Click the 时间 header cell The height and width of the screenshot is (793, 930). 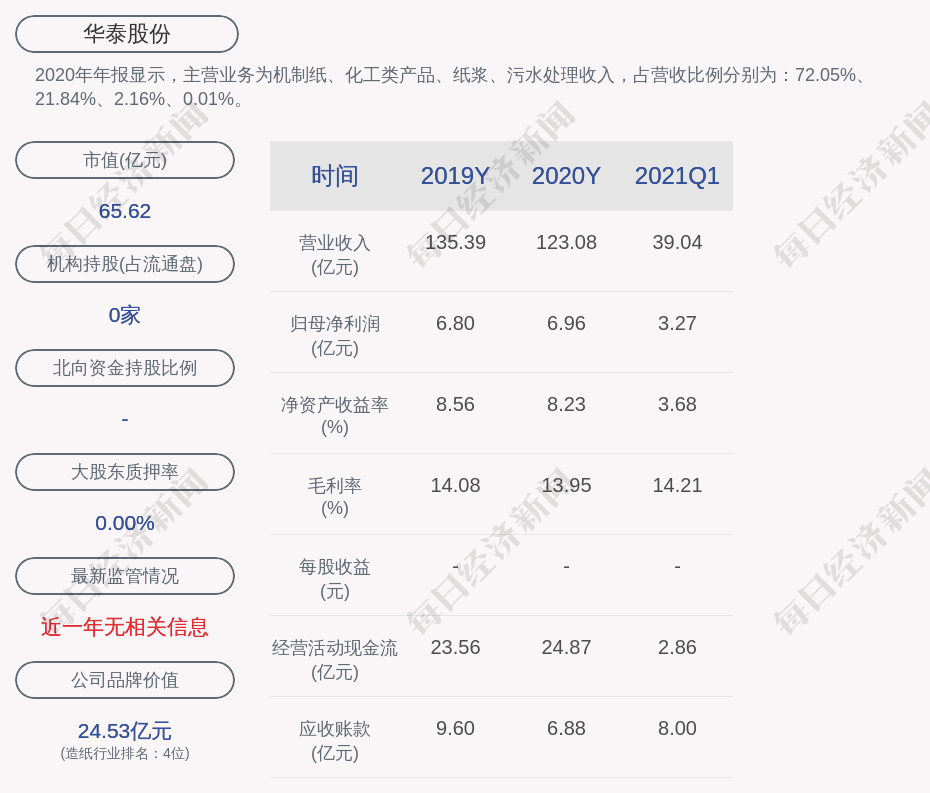pos(335,176)
